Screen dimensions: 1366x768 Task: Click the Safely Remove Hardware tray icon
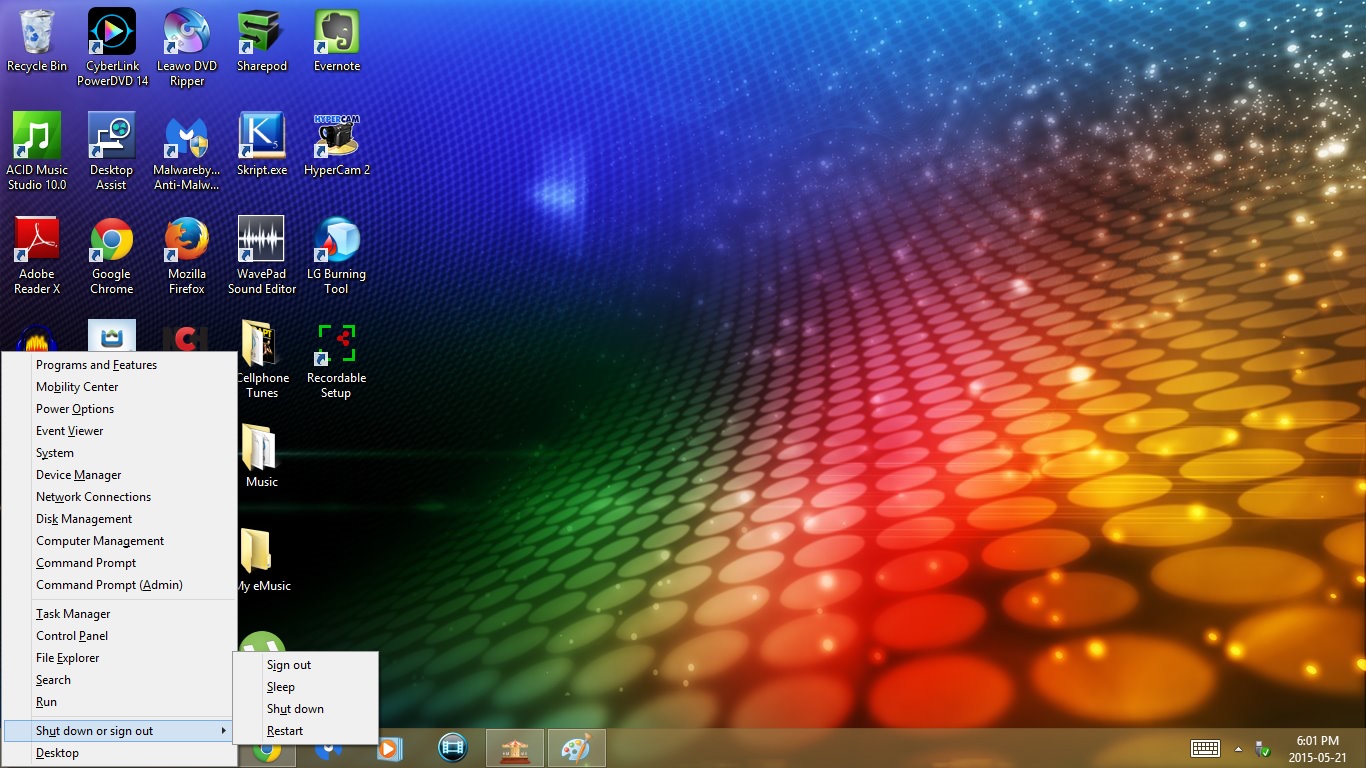(x=1263, y=748)
